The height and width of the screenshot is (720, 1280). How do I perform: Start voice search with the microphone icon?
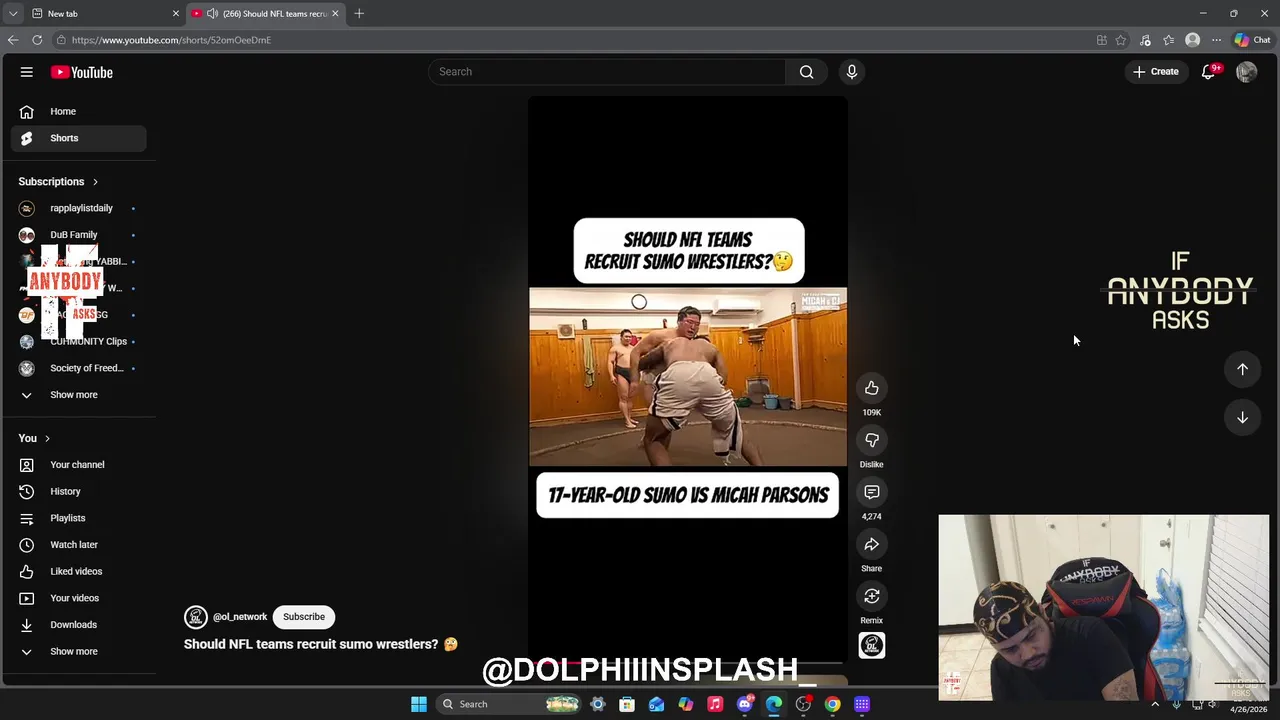pyautogui.click(x=852, y=72)
